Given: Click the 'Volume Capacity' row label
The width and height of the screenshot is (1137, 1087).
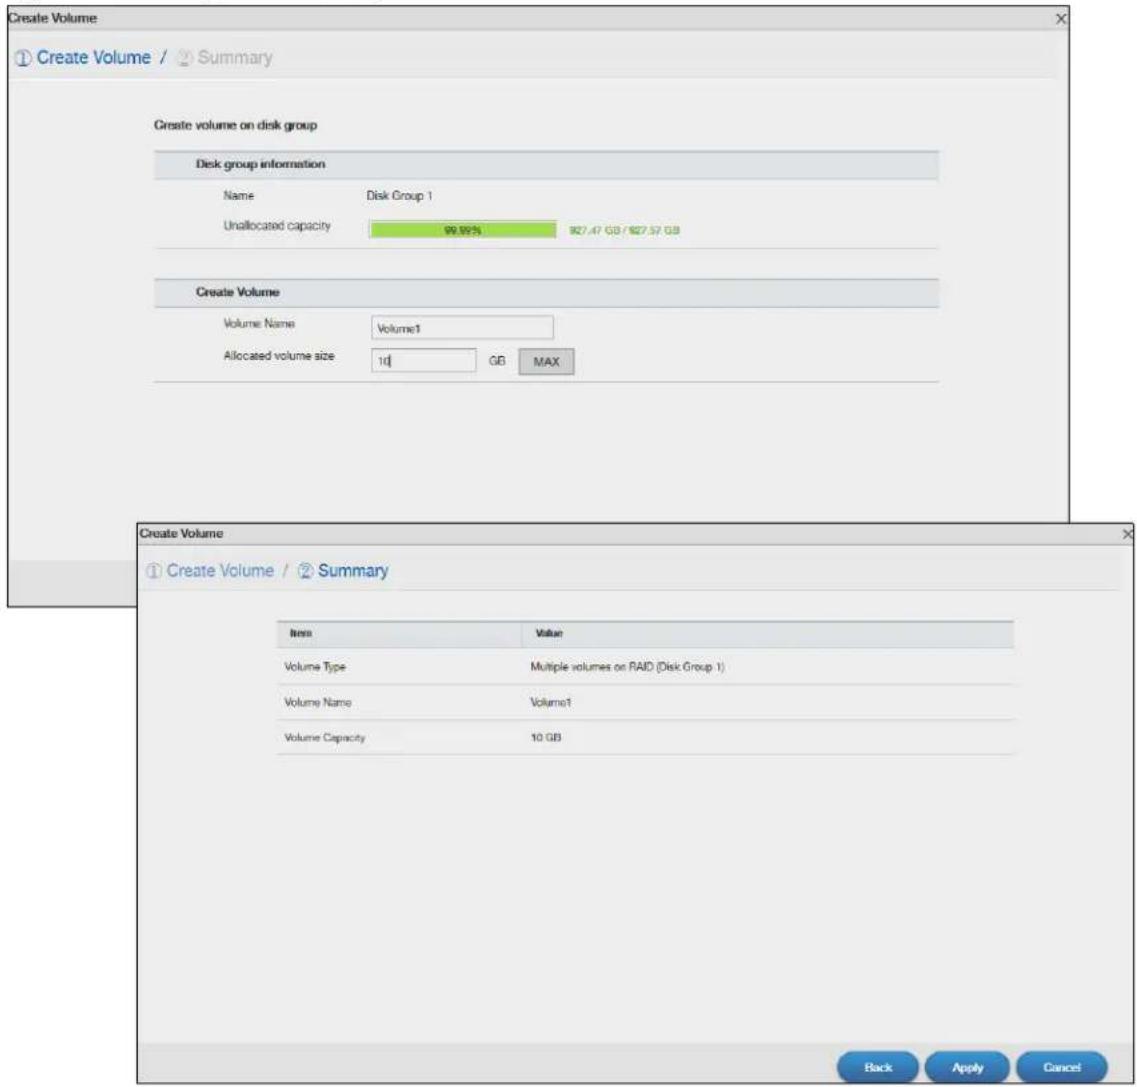Looking at the screenshot, I should (x=325, y=737).
